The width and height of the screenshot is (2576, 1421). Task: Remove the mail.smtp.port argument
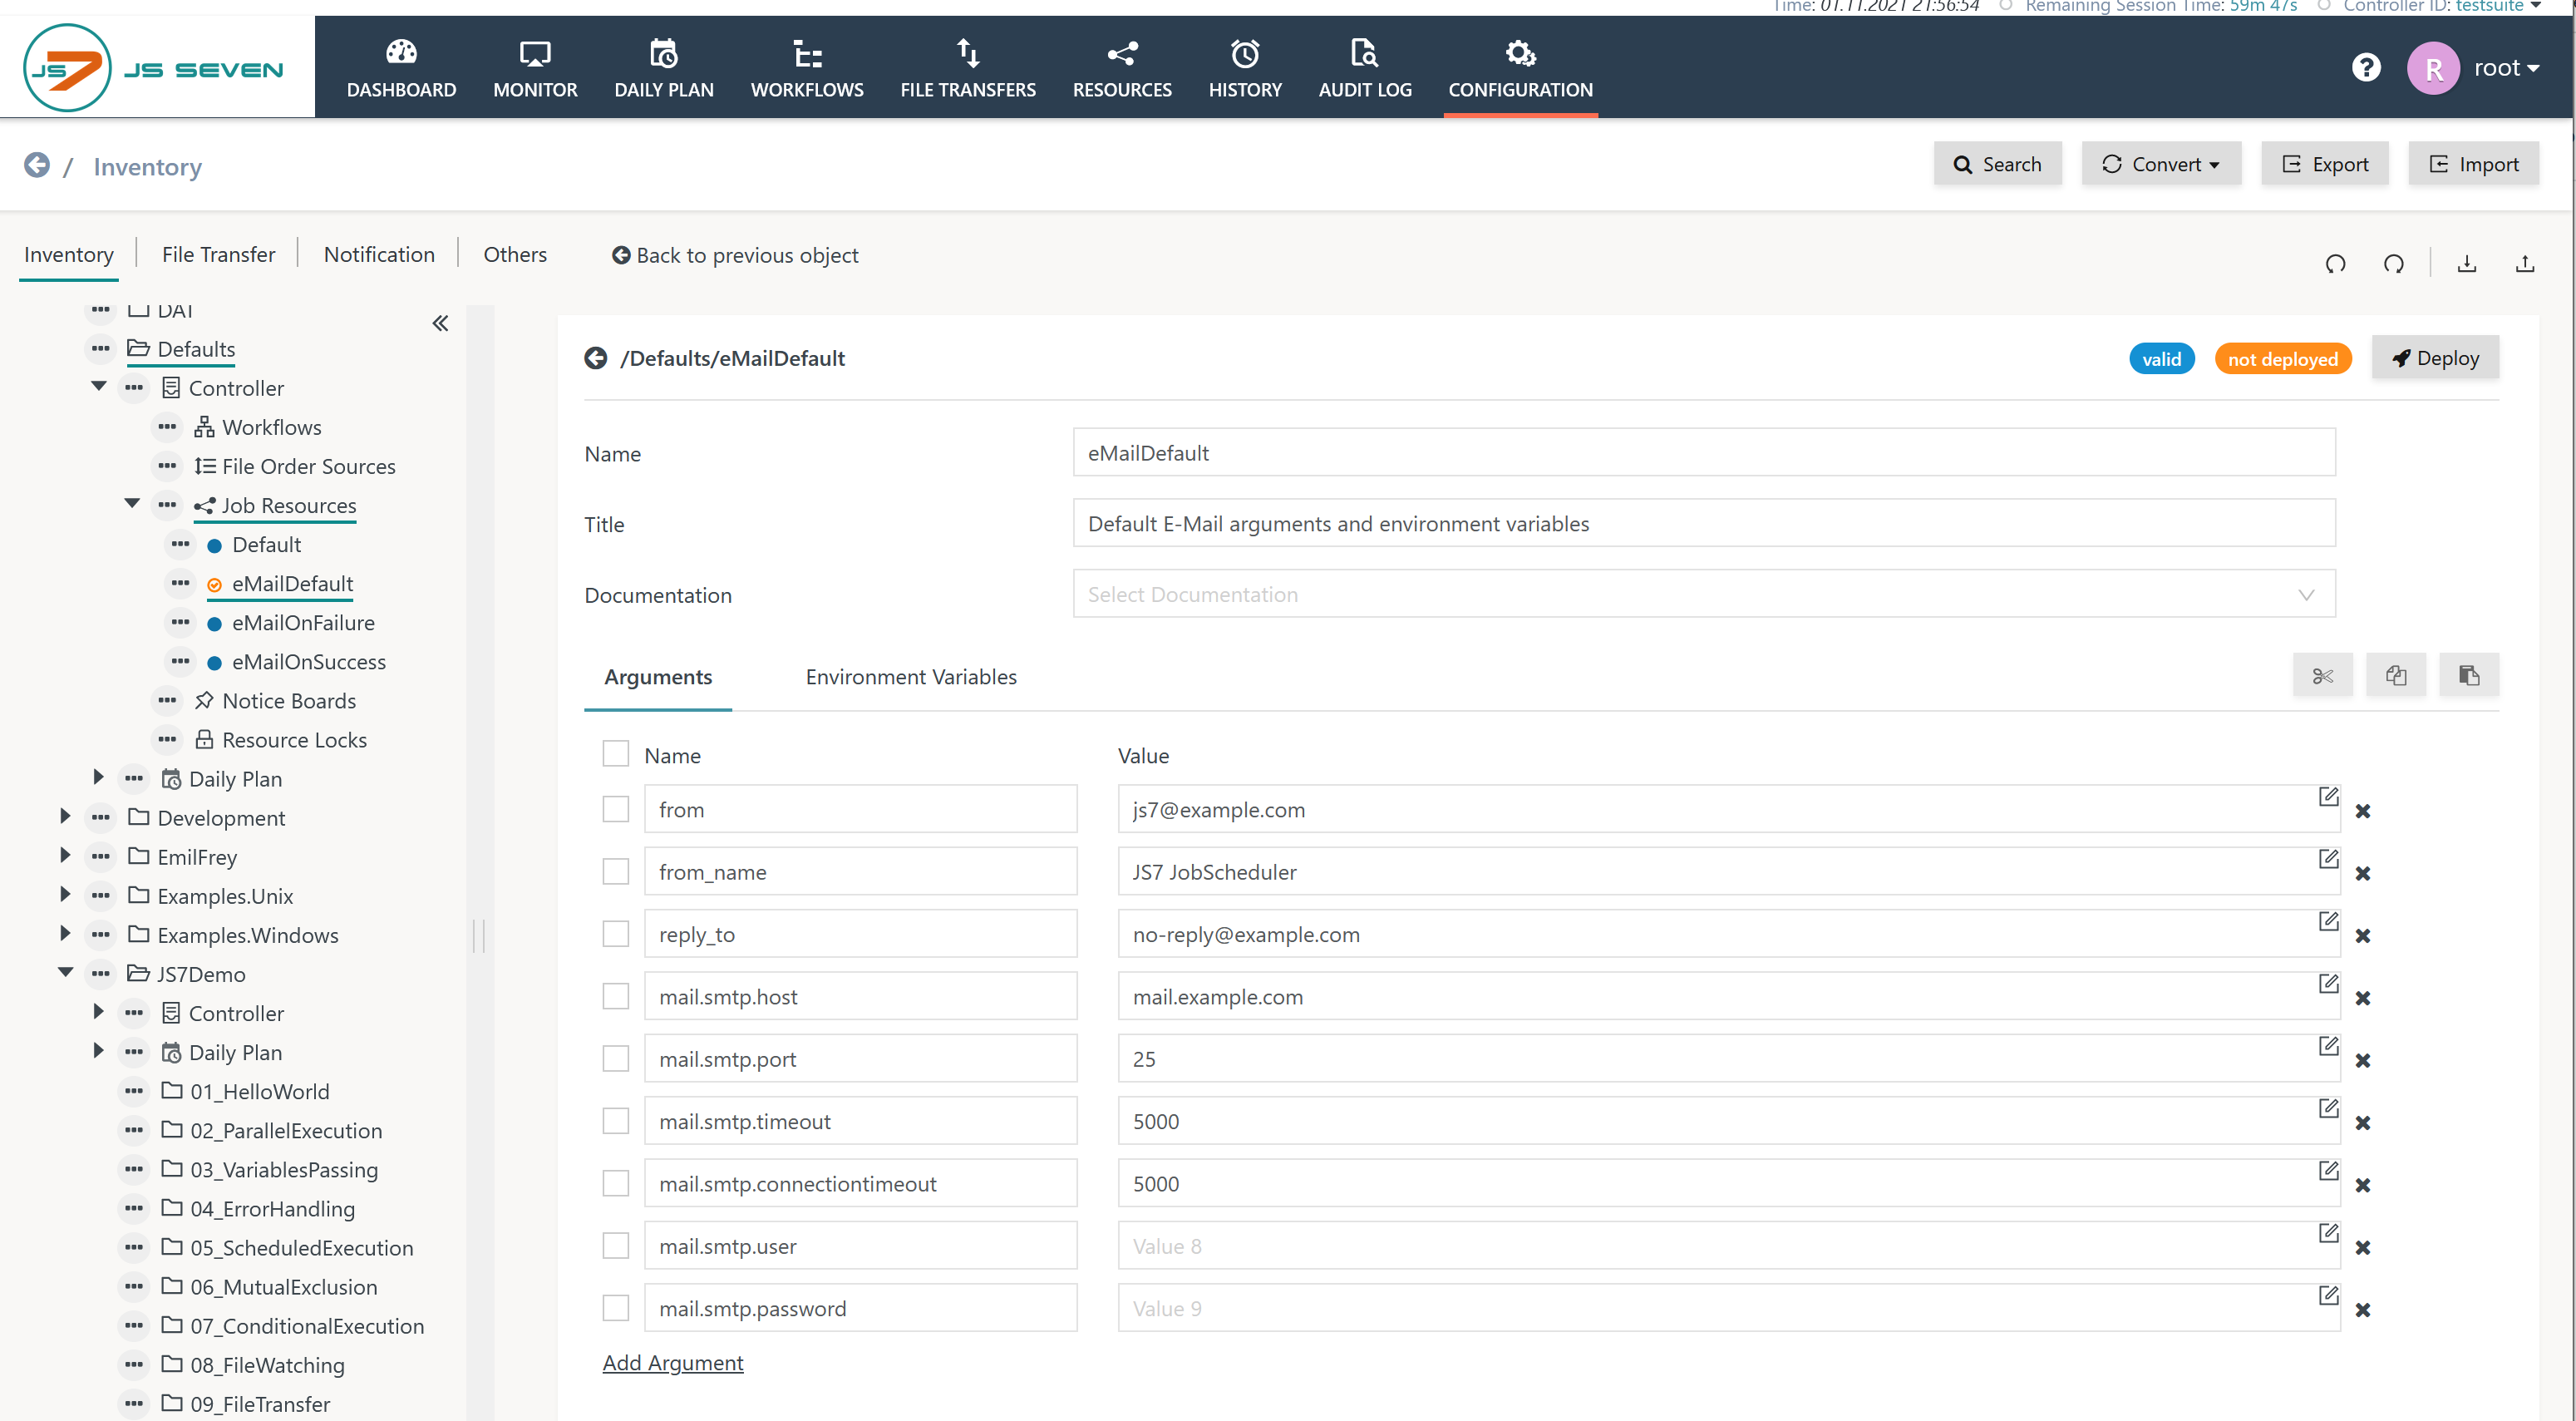coord(2363,1060)
